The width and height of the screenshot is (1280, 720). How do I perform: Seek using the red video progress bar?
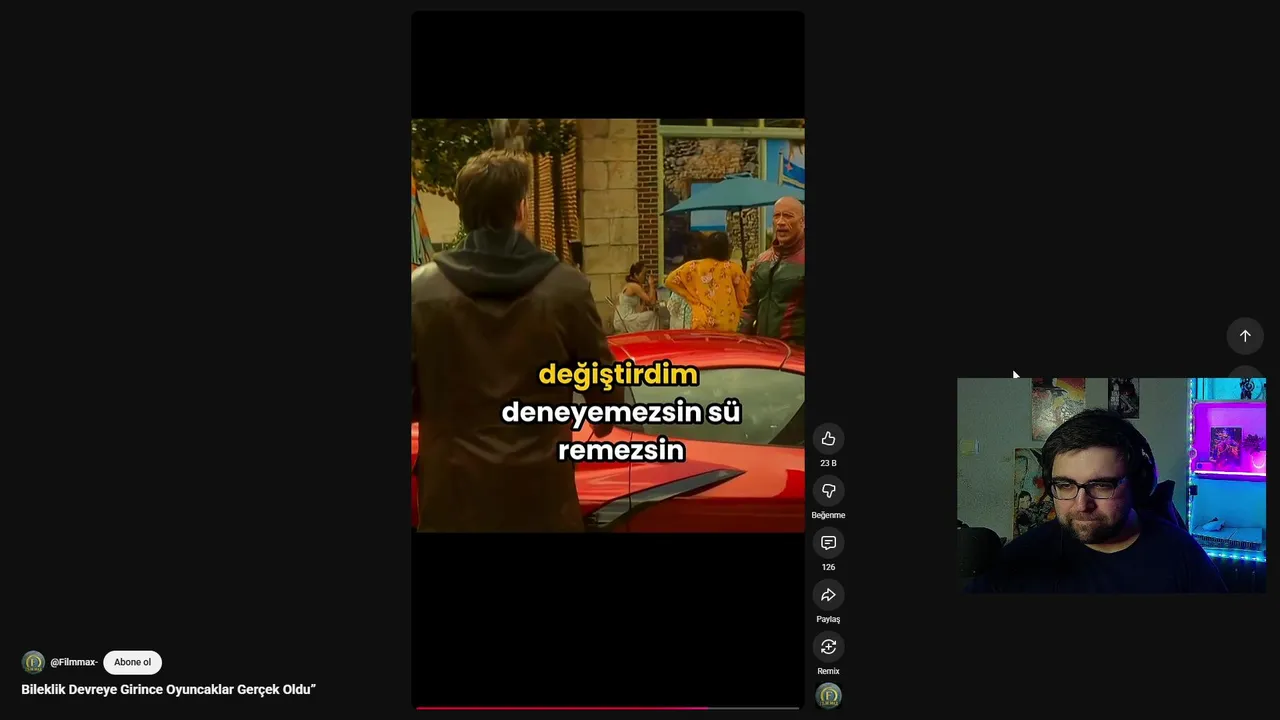coord(608,707)
